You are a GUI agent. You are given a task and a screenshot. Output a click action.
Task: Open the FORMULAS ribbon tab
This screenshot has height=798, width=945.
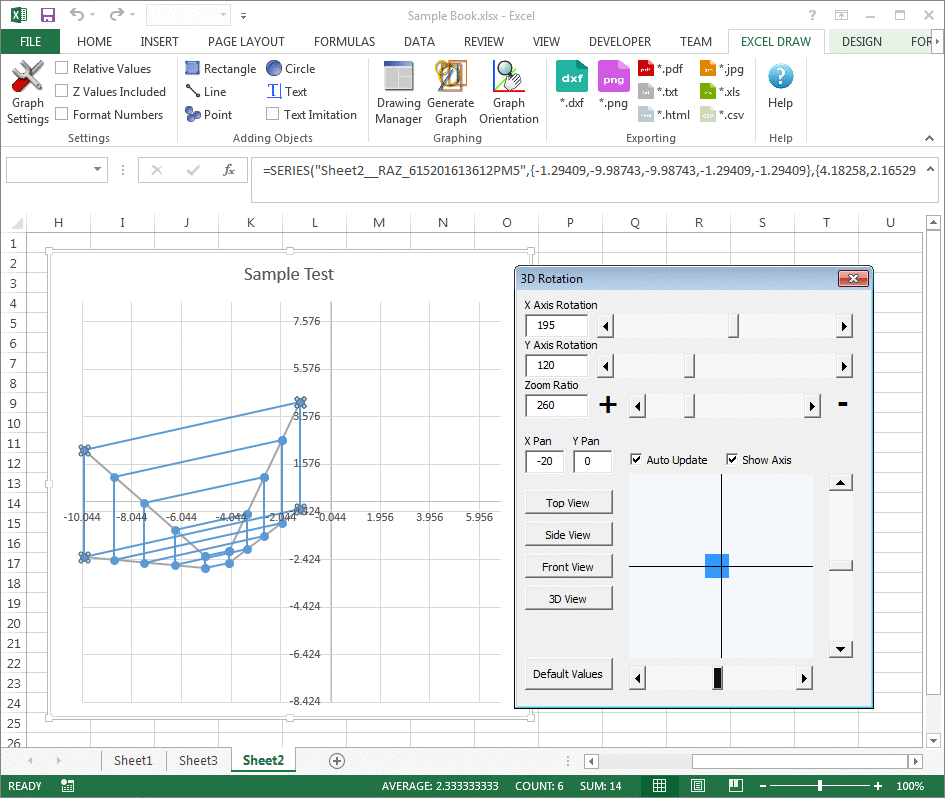tap(344, 42)
